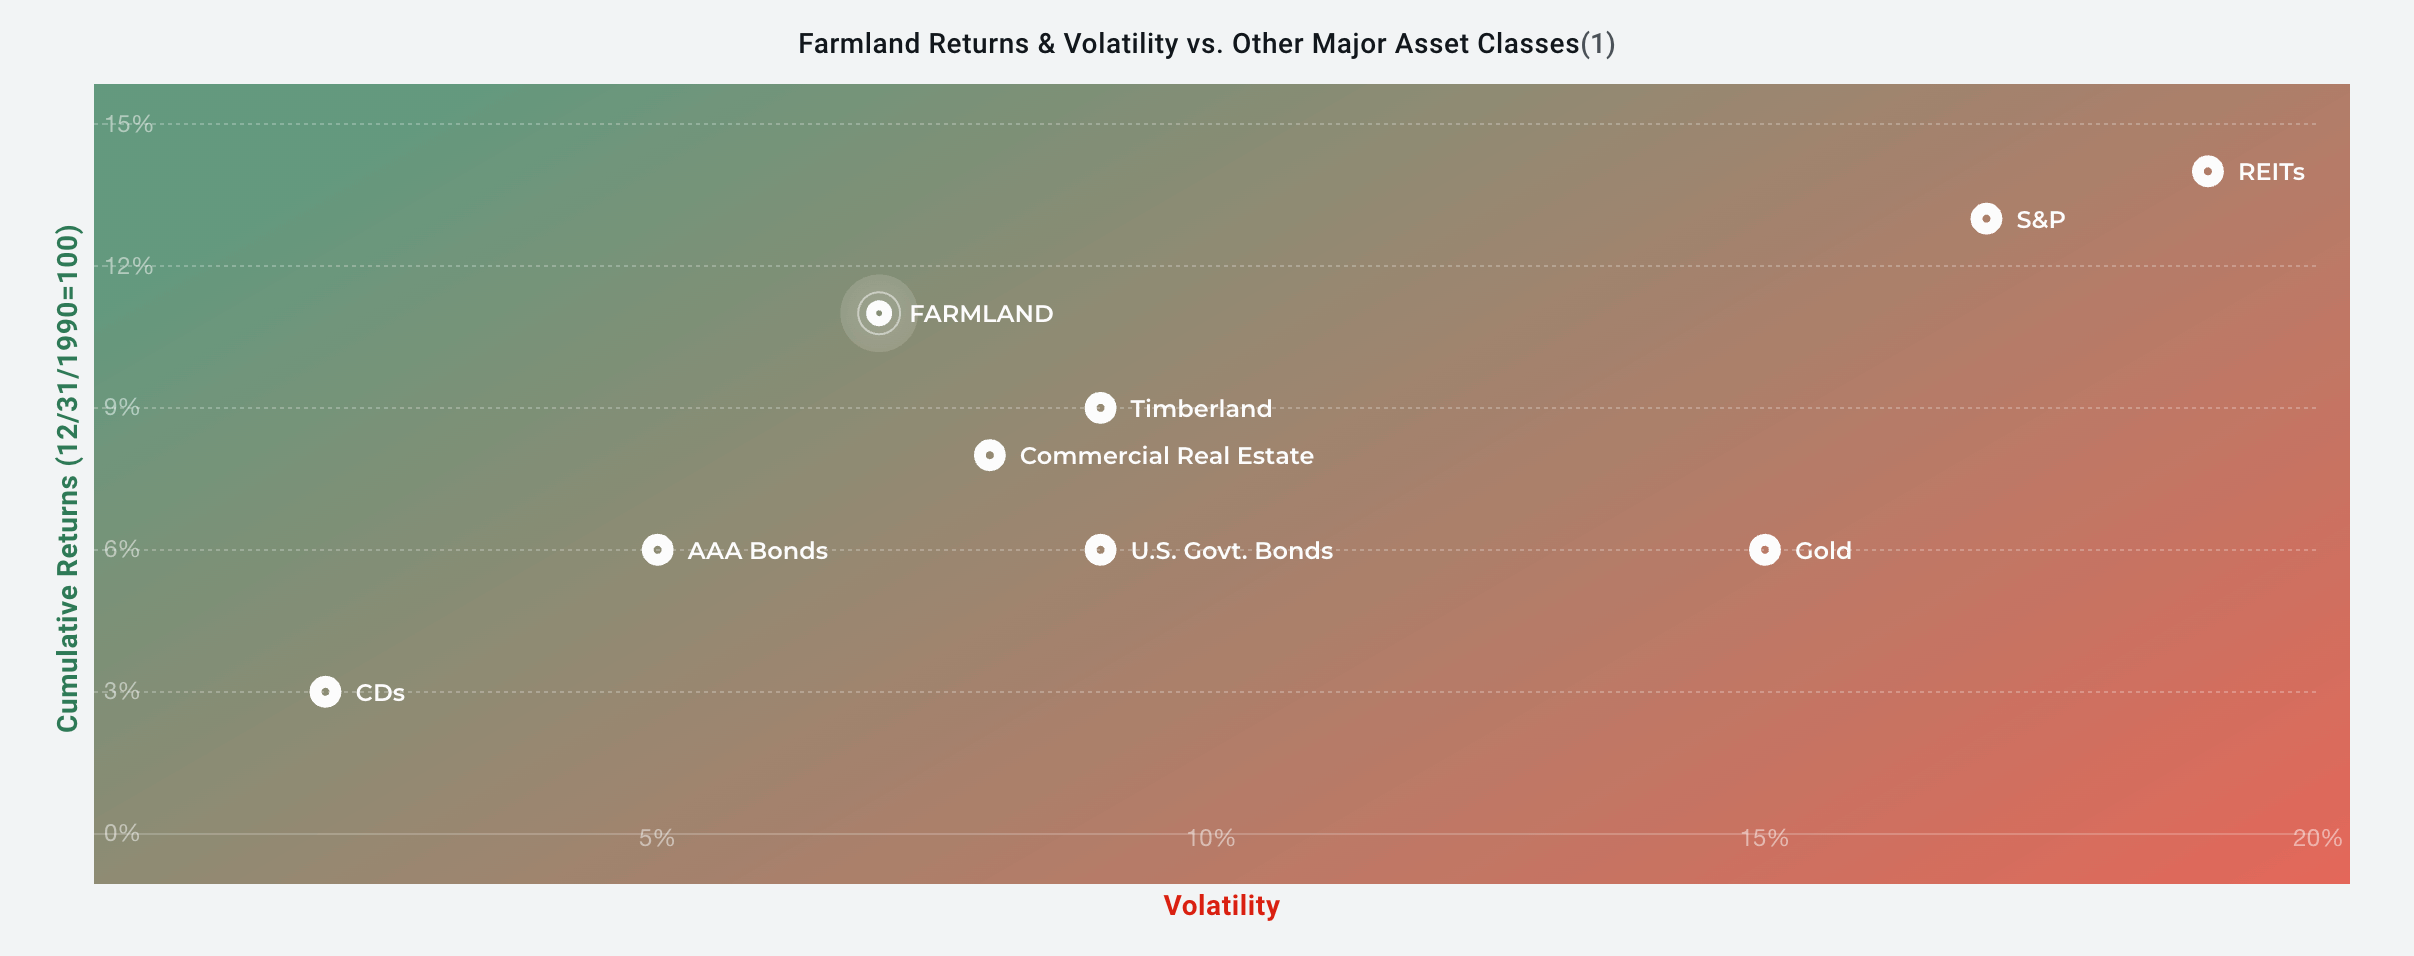
Task: Click the red Volatility axis title
Action: pos(1221,906)
